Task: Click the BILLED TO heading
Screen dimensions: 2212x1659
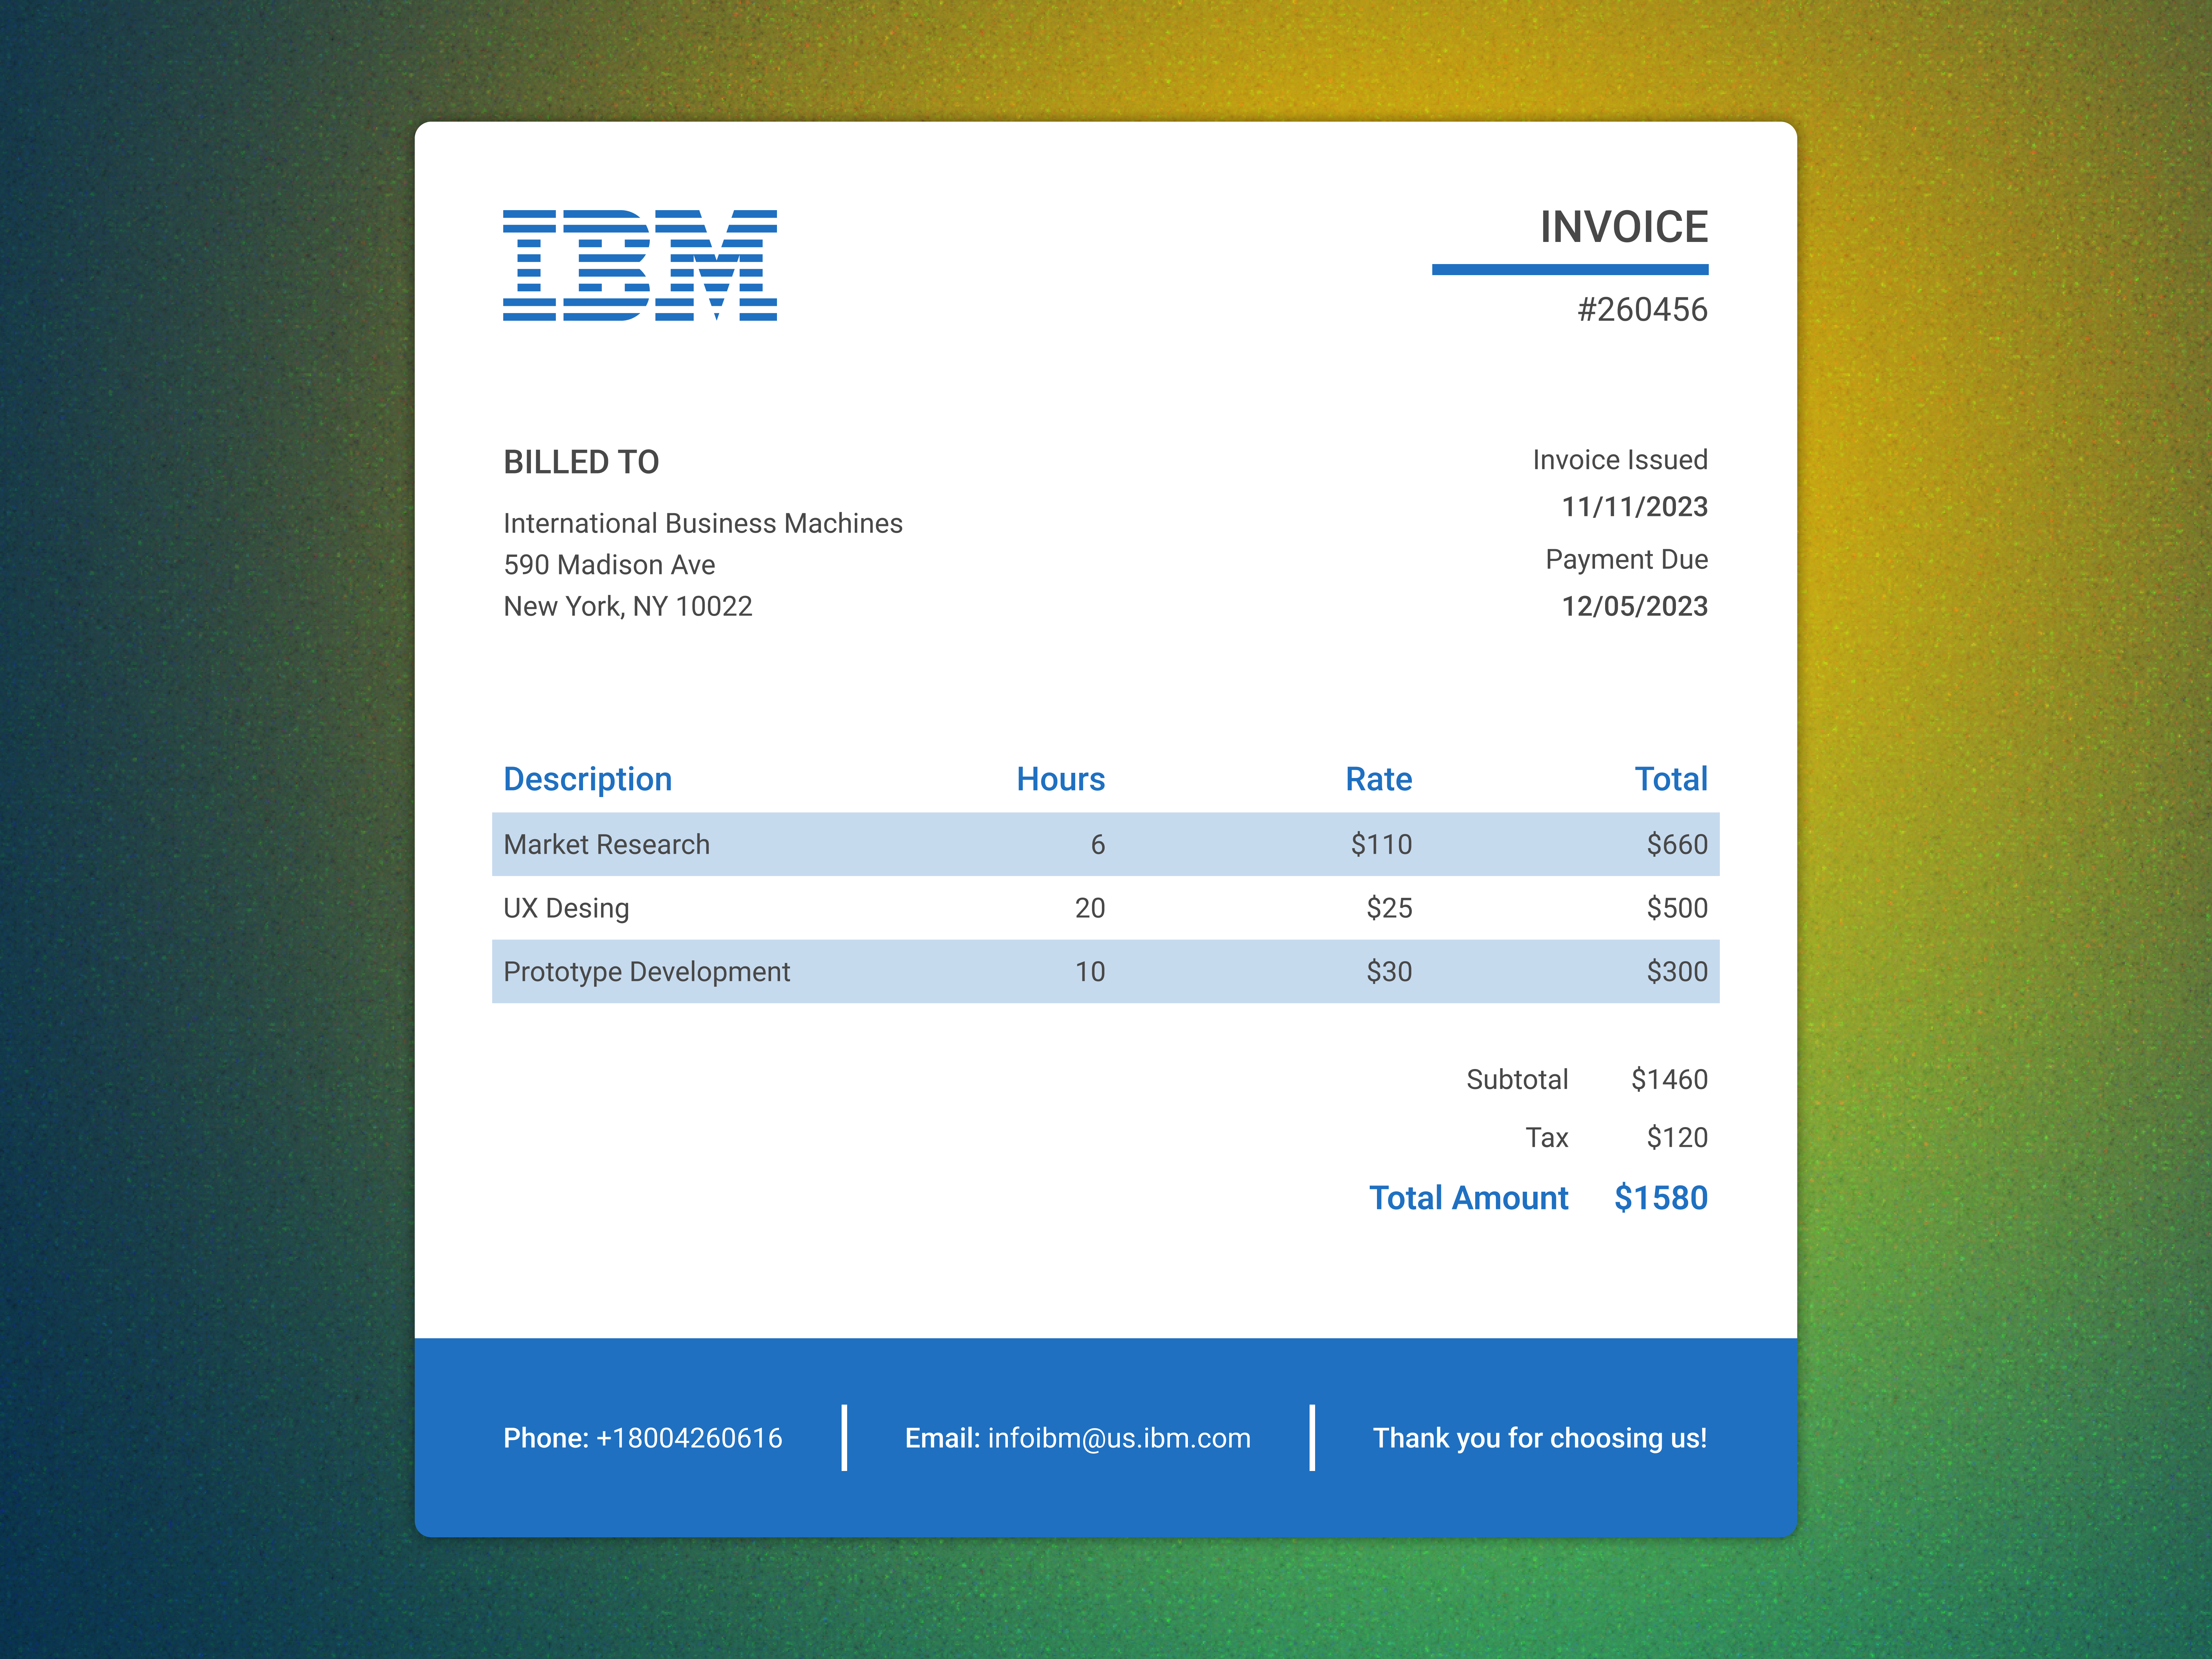Action: pyautogui.click(x=581, y=462)
